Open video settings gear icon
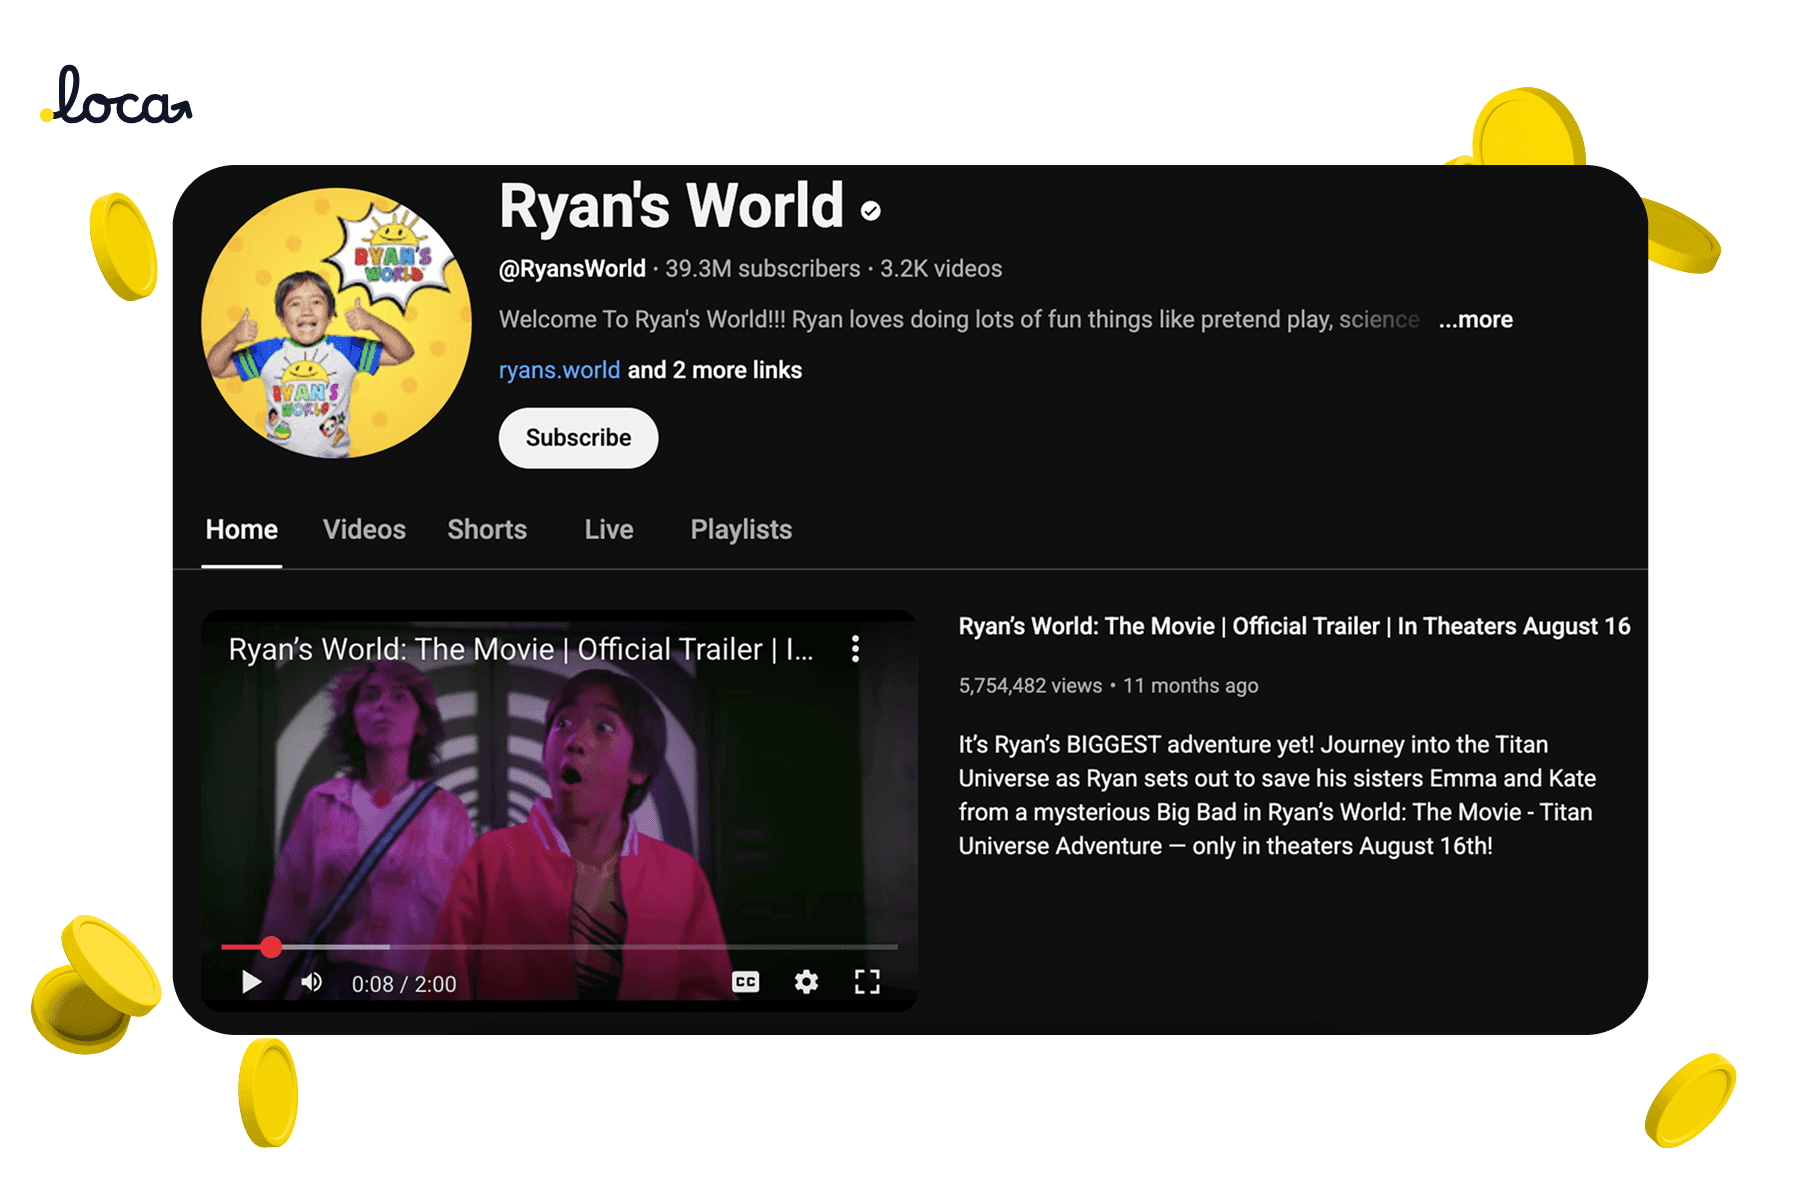This screenshot has width=1800, height=1200. 806,982
